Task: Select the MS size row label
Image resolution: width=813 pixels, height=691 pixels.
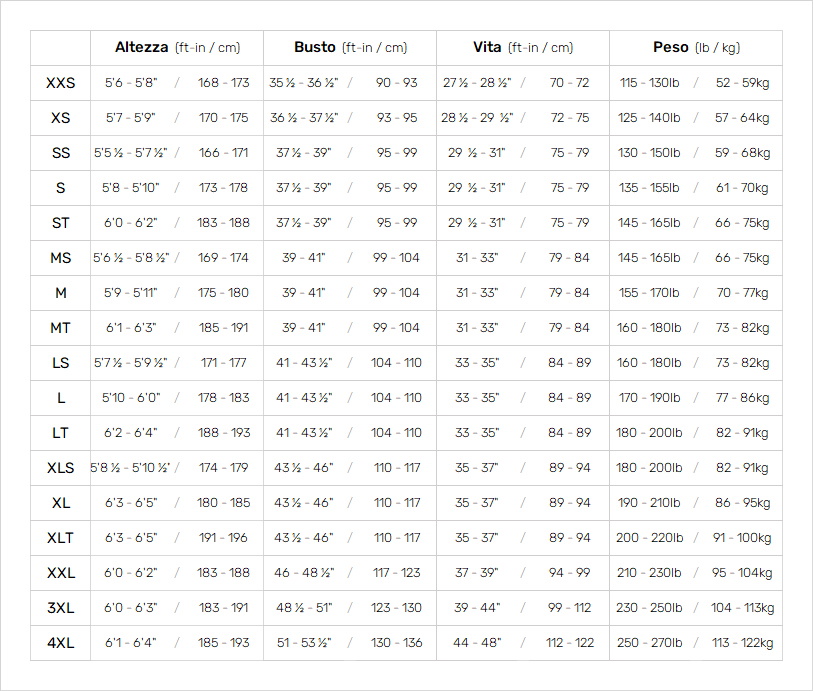Action: [61, 258]
